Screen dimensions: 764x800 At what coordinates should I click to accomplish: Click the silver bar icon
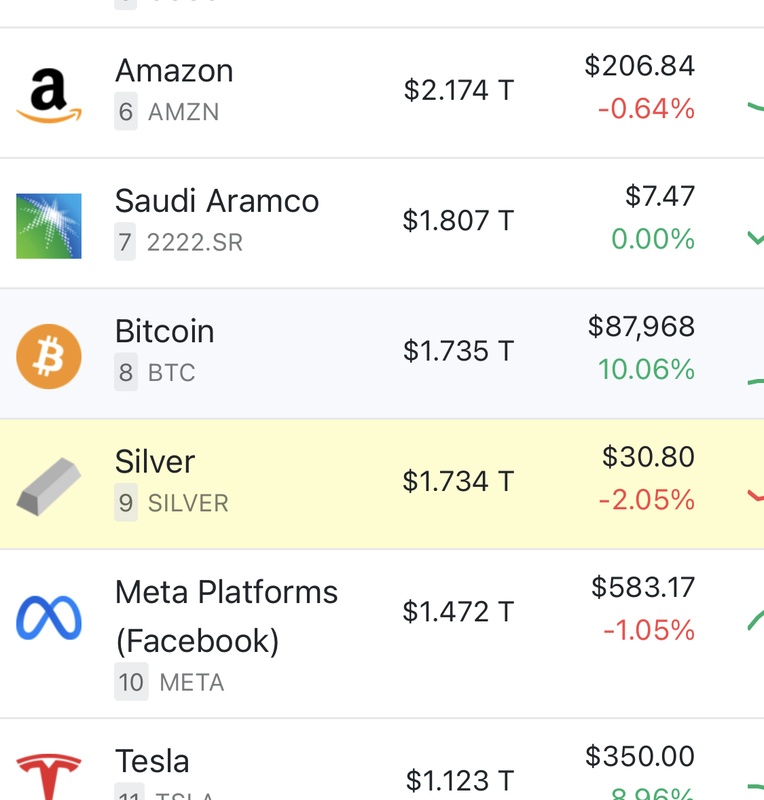(49, 487)
